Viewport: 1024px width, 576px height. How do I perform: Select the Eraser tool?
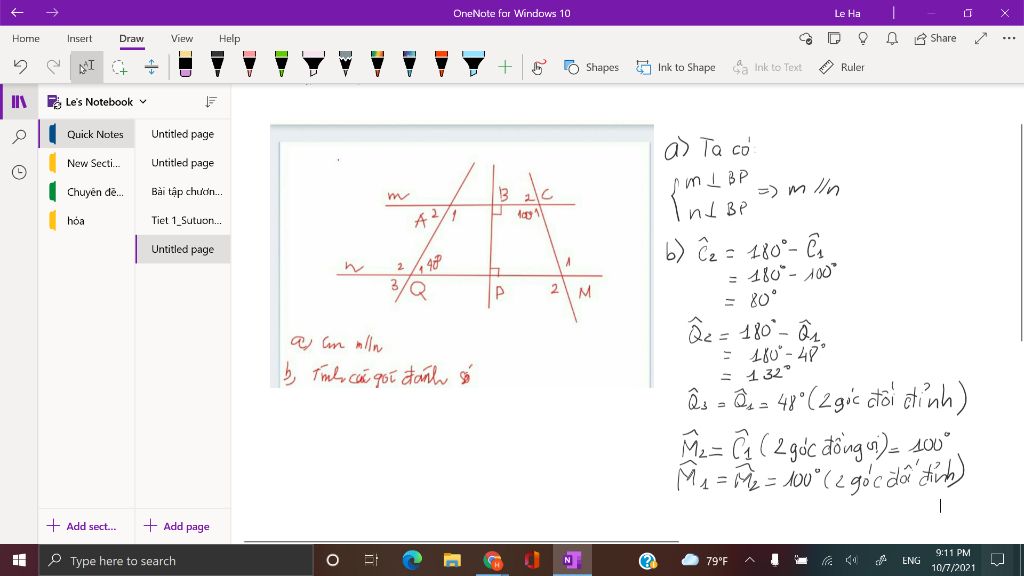click(185, 65)
